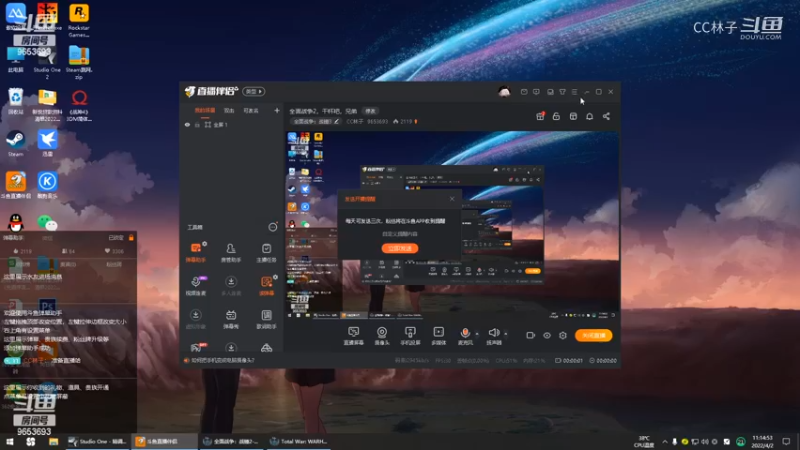The image size is (800, 450).
Task: Mute the 扬声器 speaker
Action: (494, 336)
